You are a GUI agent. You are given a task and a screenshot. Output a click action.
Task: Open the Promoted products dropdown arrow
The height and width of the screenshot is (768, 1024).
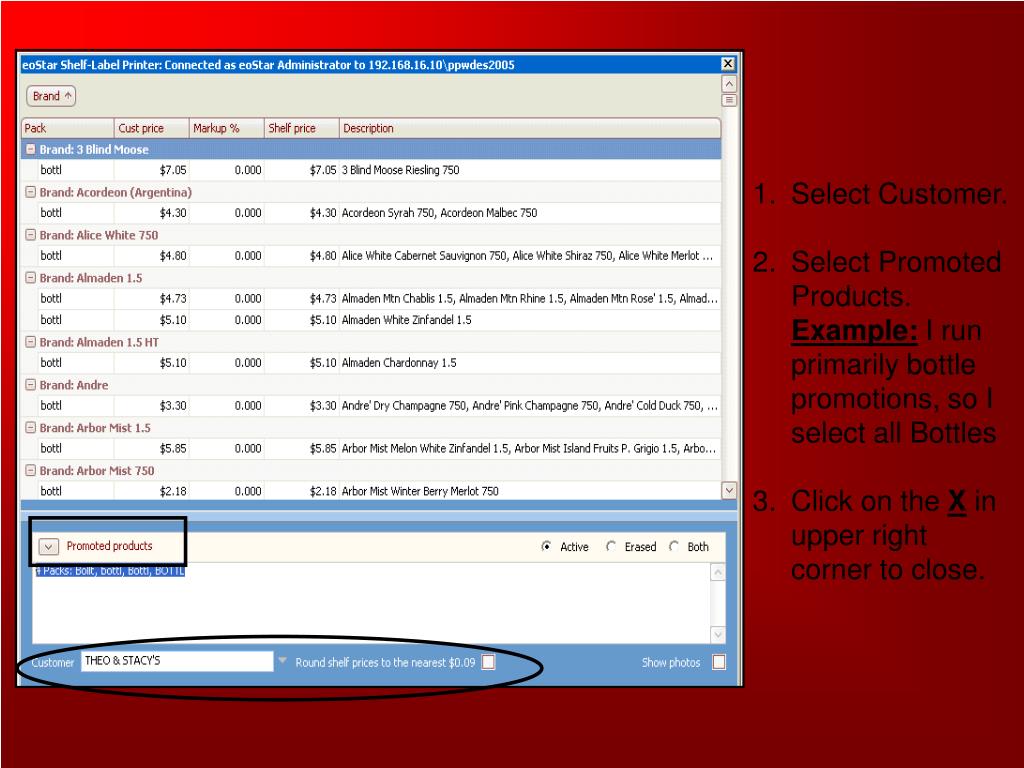click(48, 547)
